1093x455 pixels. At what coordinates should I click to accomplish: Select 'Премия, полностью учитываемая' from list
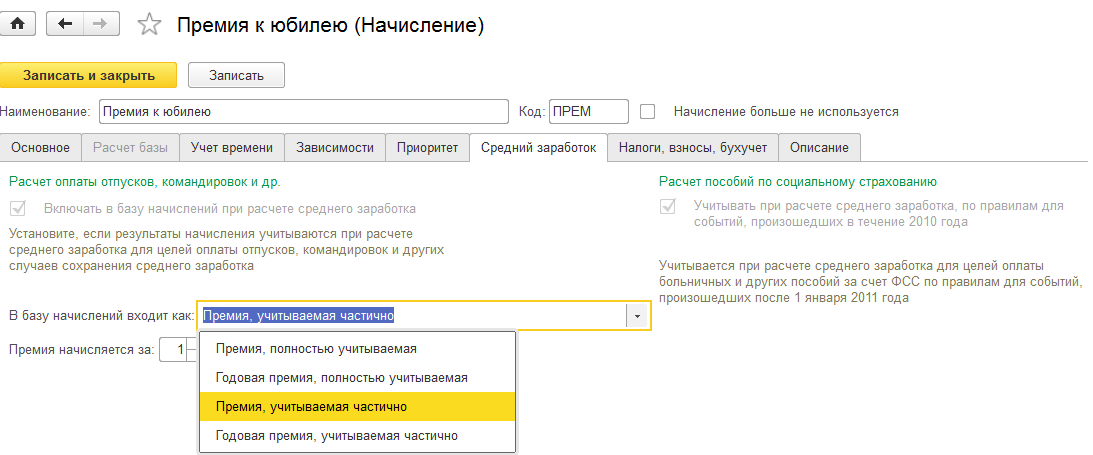point(316,349)
